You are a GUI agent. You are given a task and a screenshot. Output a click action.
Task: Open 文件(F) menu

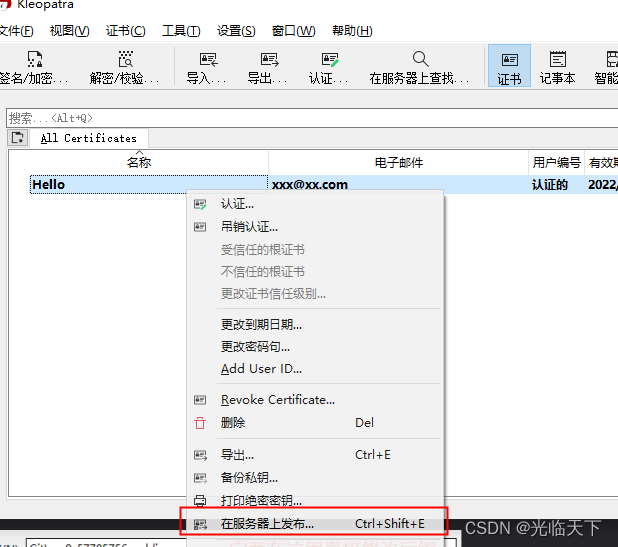[x=16, y=31]
